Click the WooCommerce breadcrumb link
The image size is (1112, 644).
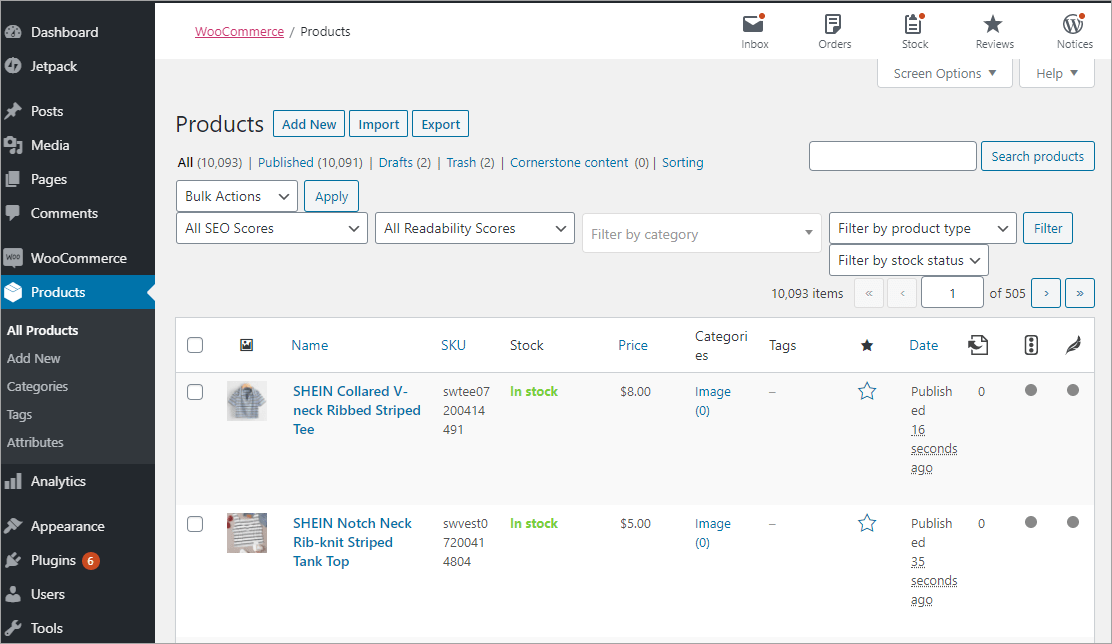[x=239, y=31]
